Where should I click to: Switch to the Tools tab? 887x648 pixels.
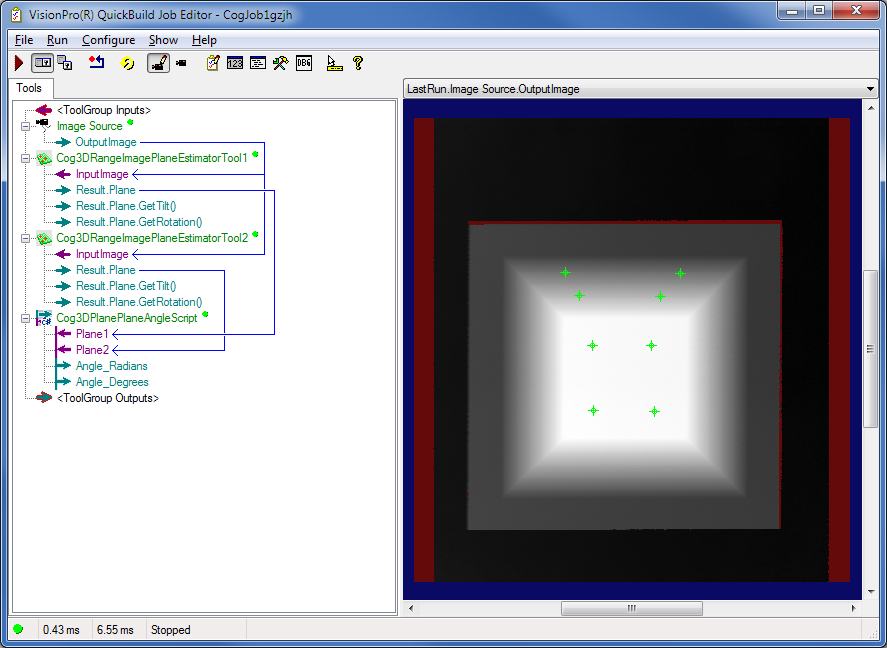click(30, 88)
